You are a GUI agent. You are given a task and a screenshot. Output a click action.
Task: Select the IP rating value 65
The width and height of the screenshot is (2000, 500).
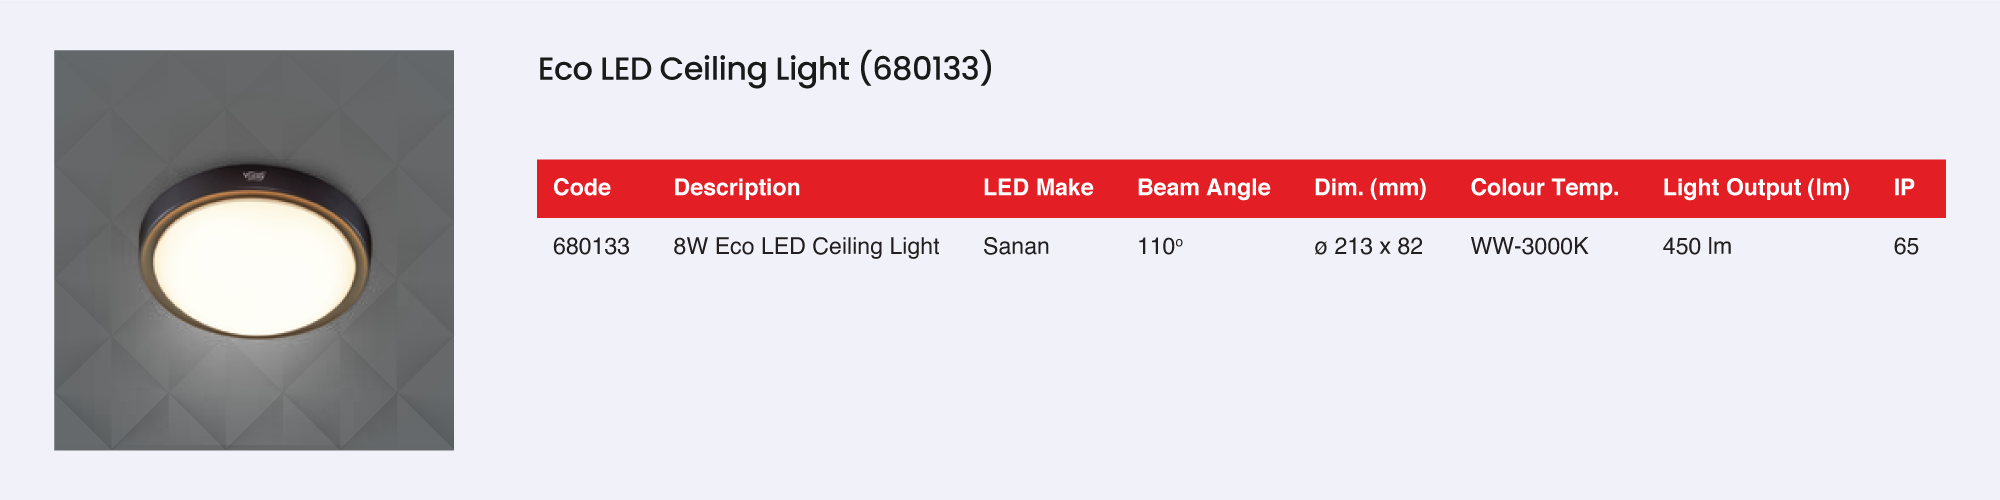pyautogui.click(x=1906, y=247)
